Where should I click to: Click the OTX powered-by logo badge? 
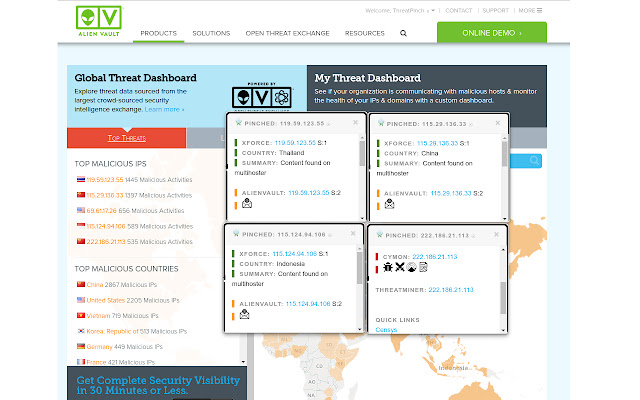pyautogui.click(x=262, y=96)
